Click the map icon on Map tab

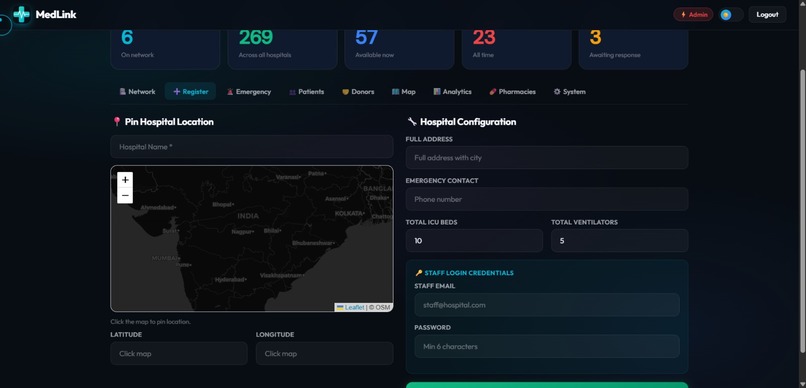pos(395,91)
